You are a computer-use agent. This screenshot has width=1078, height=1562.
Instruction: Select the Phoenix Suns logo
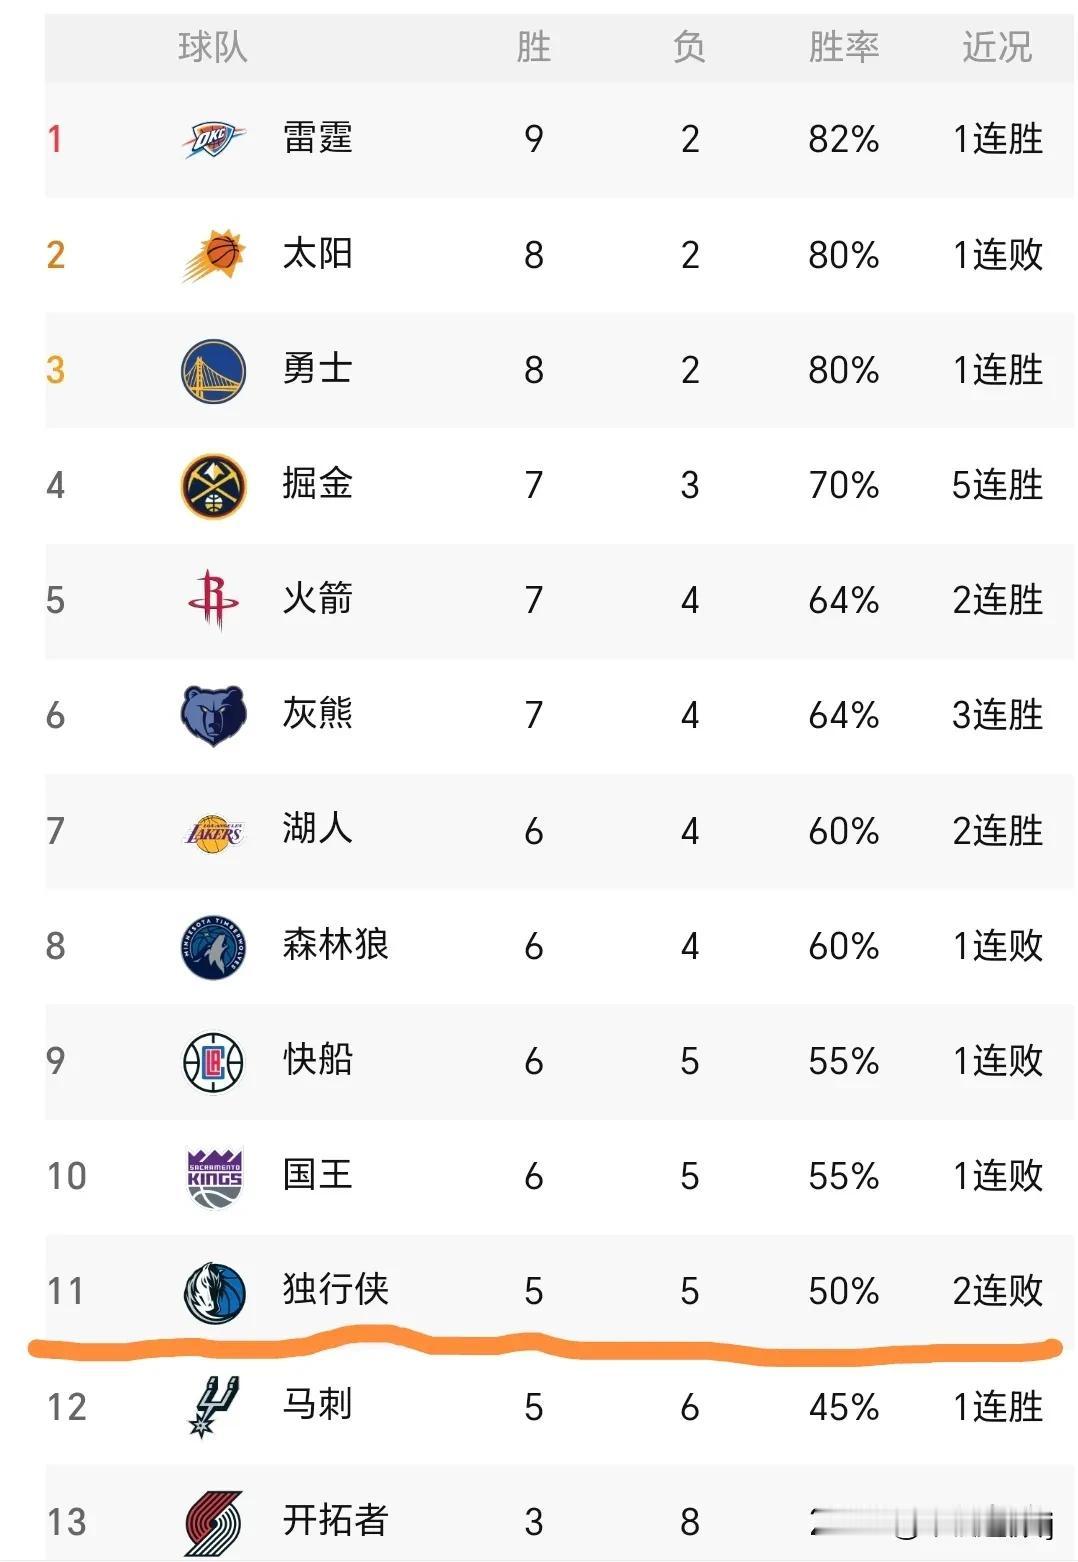pos(213,255)
